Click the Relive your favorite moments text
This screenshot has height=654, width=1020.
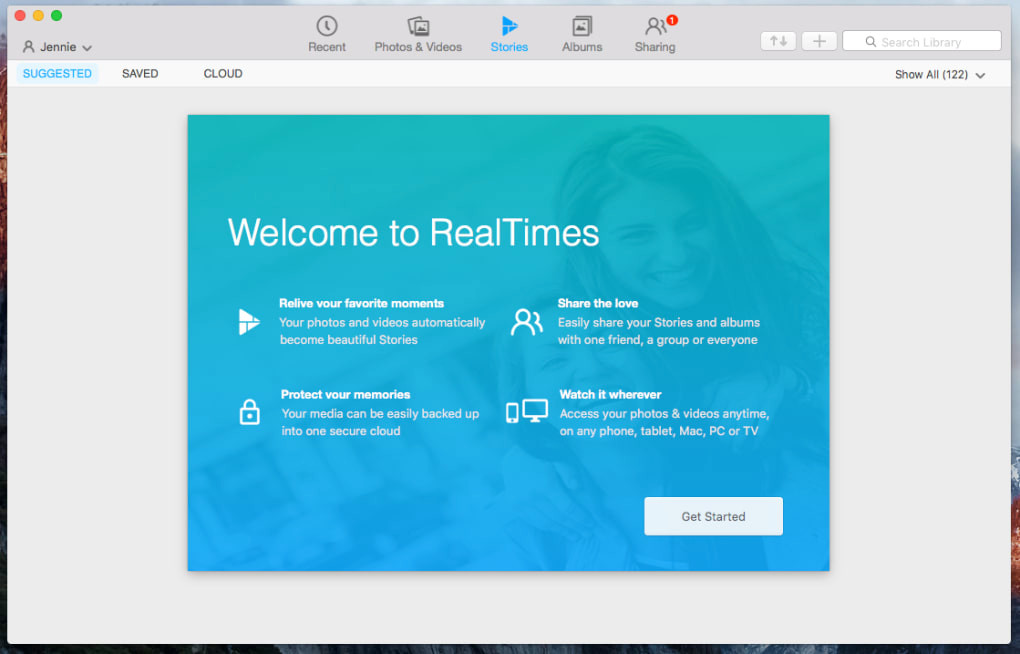[x=362, y=303]
